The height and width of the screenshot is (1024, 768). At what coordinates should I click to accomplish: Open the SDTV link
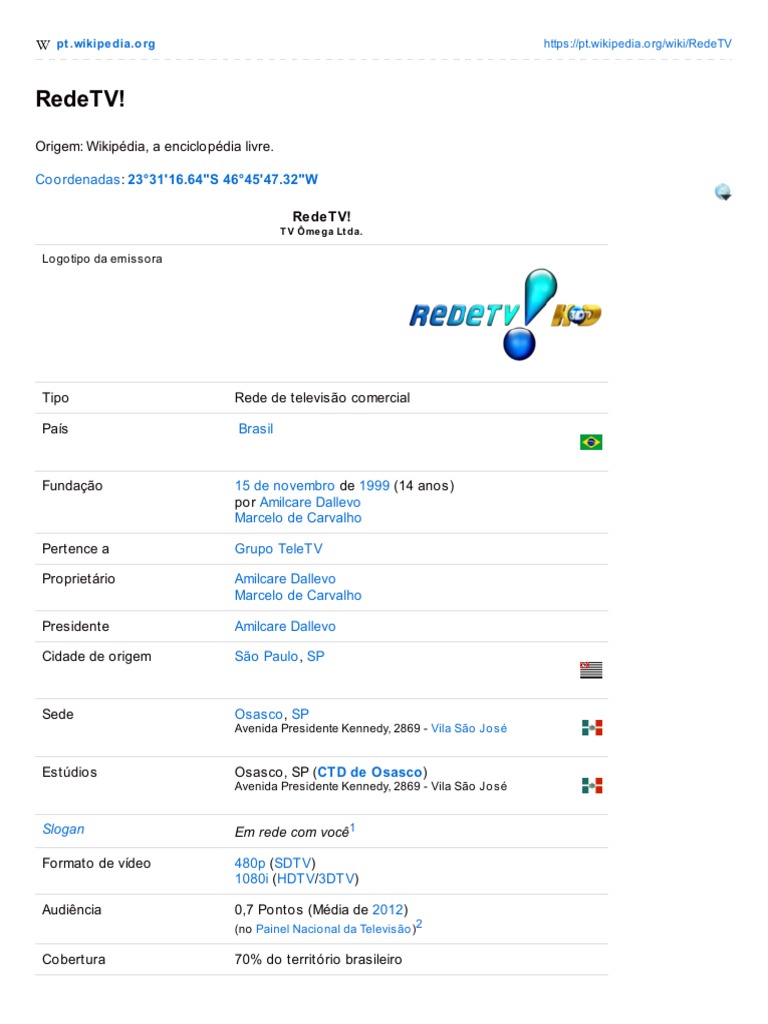pos(293,863)
